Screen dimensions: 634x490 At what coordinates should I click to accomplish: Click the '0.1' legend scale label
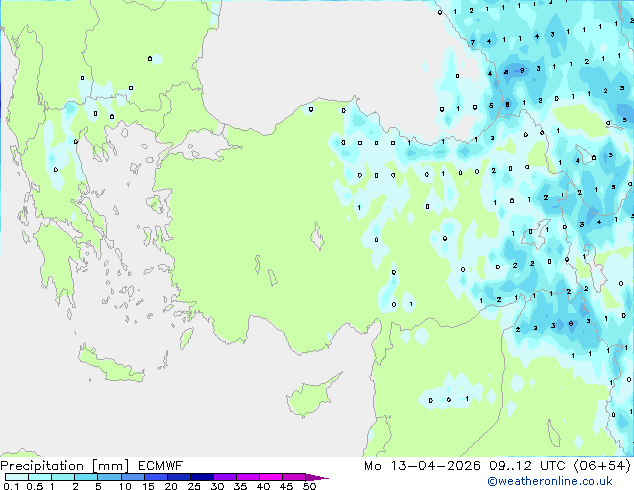11,486
